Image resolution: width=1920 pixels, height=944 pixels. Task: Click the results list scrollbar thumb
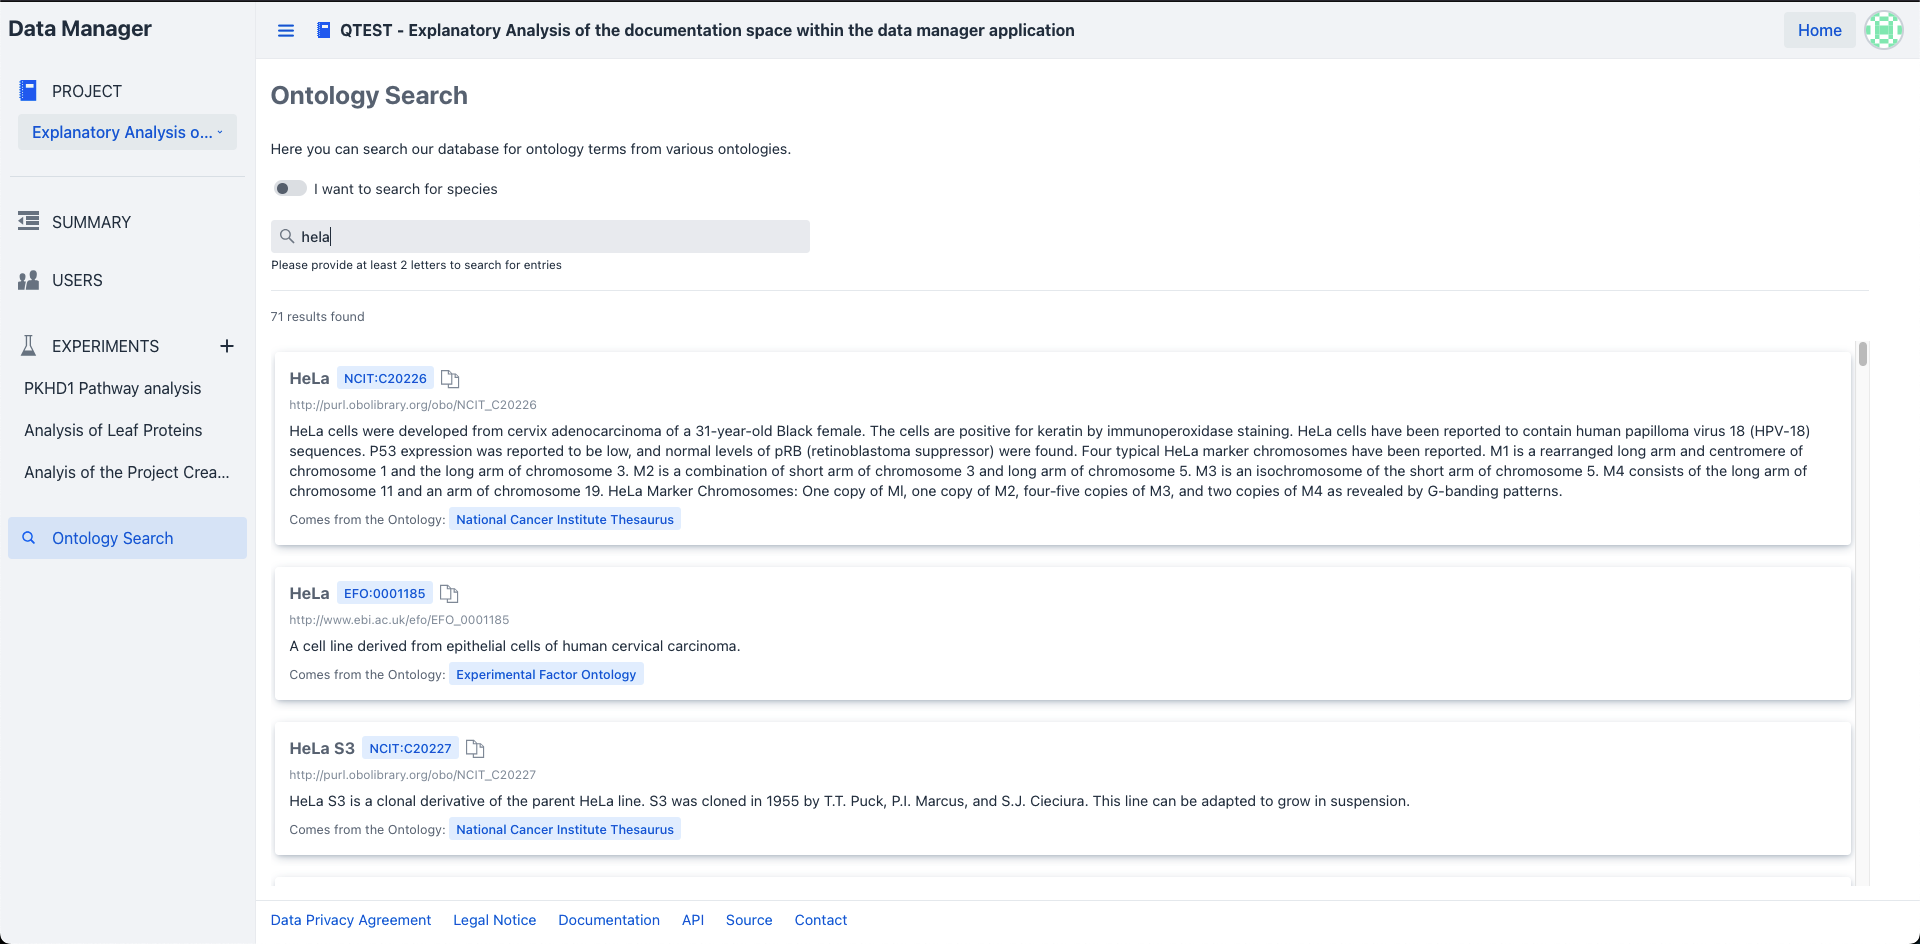1863,354
